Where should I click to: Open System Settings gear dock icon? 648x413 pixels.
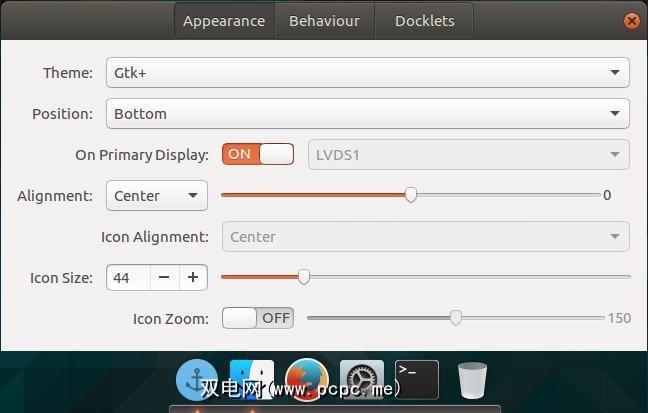(362, 380)
